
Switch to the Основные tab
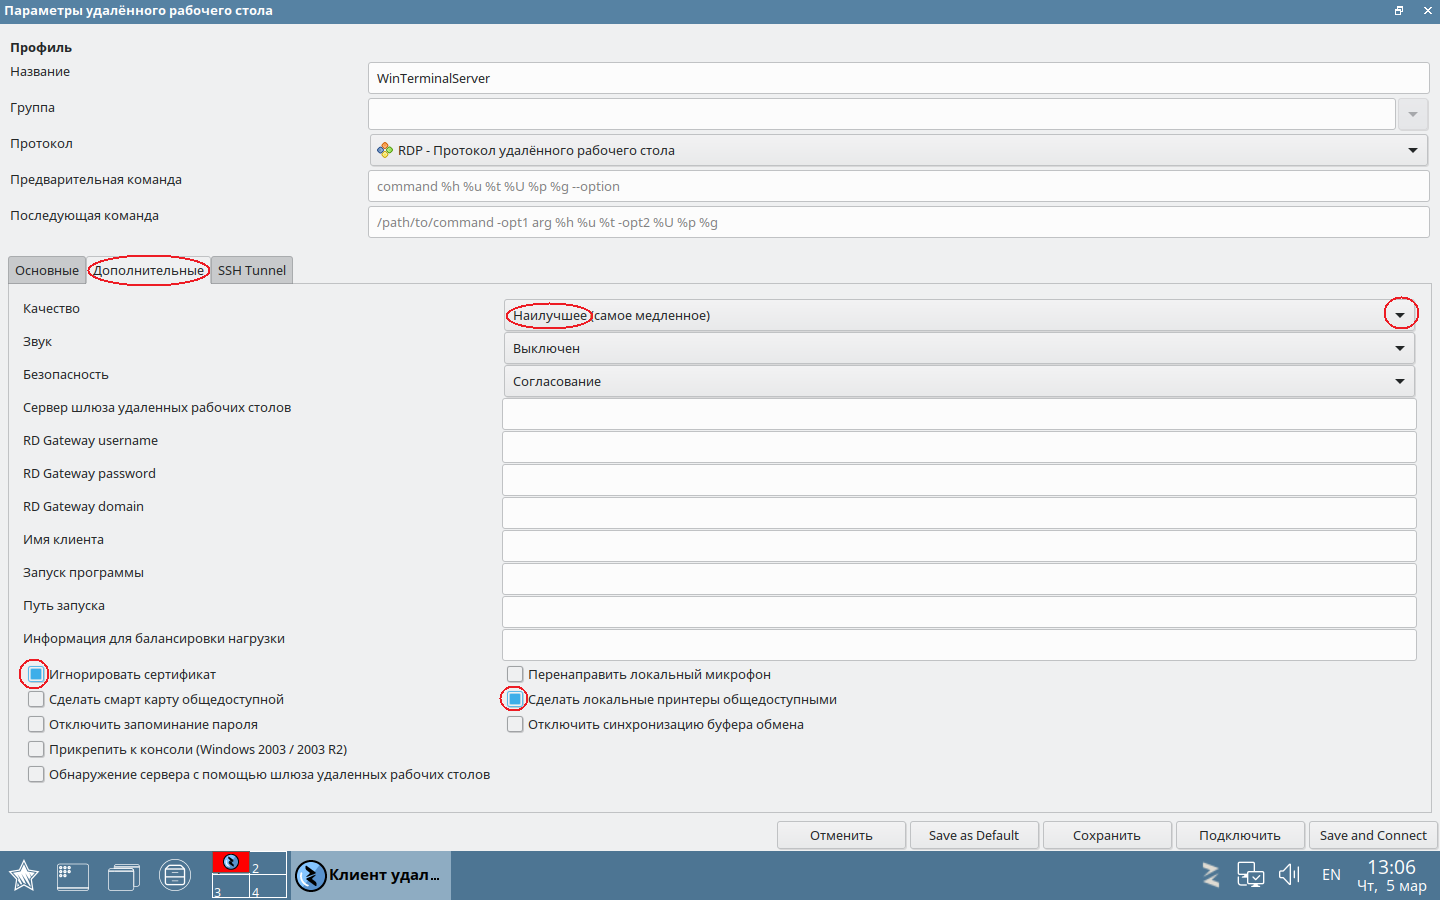coord(47,270)
